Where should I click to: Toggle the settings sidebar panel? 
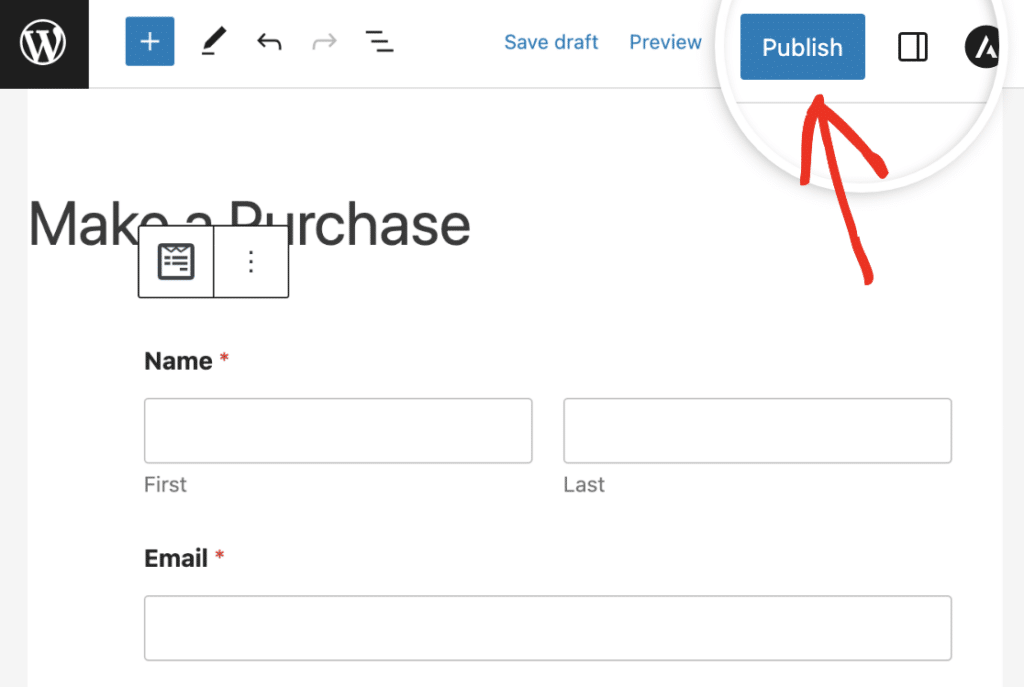point(911,47)
